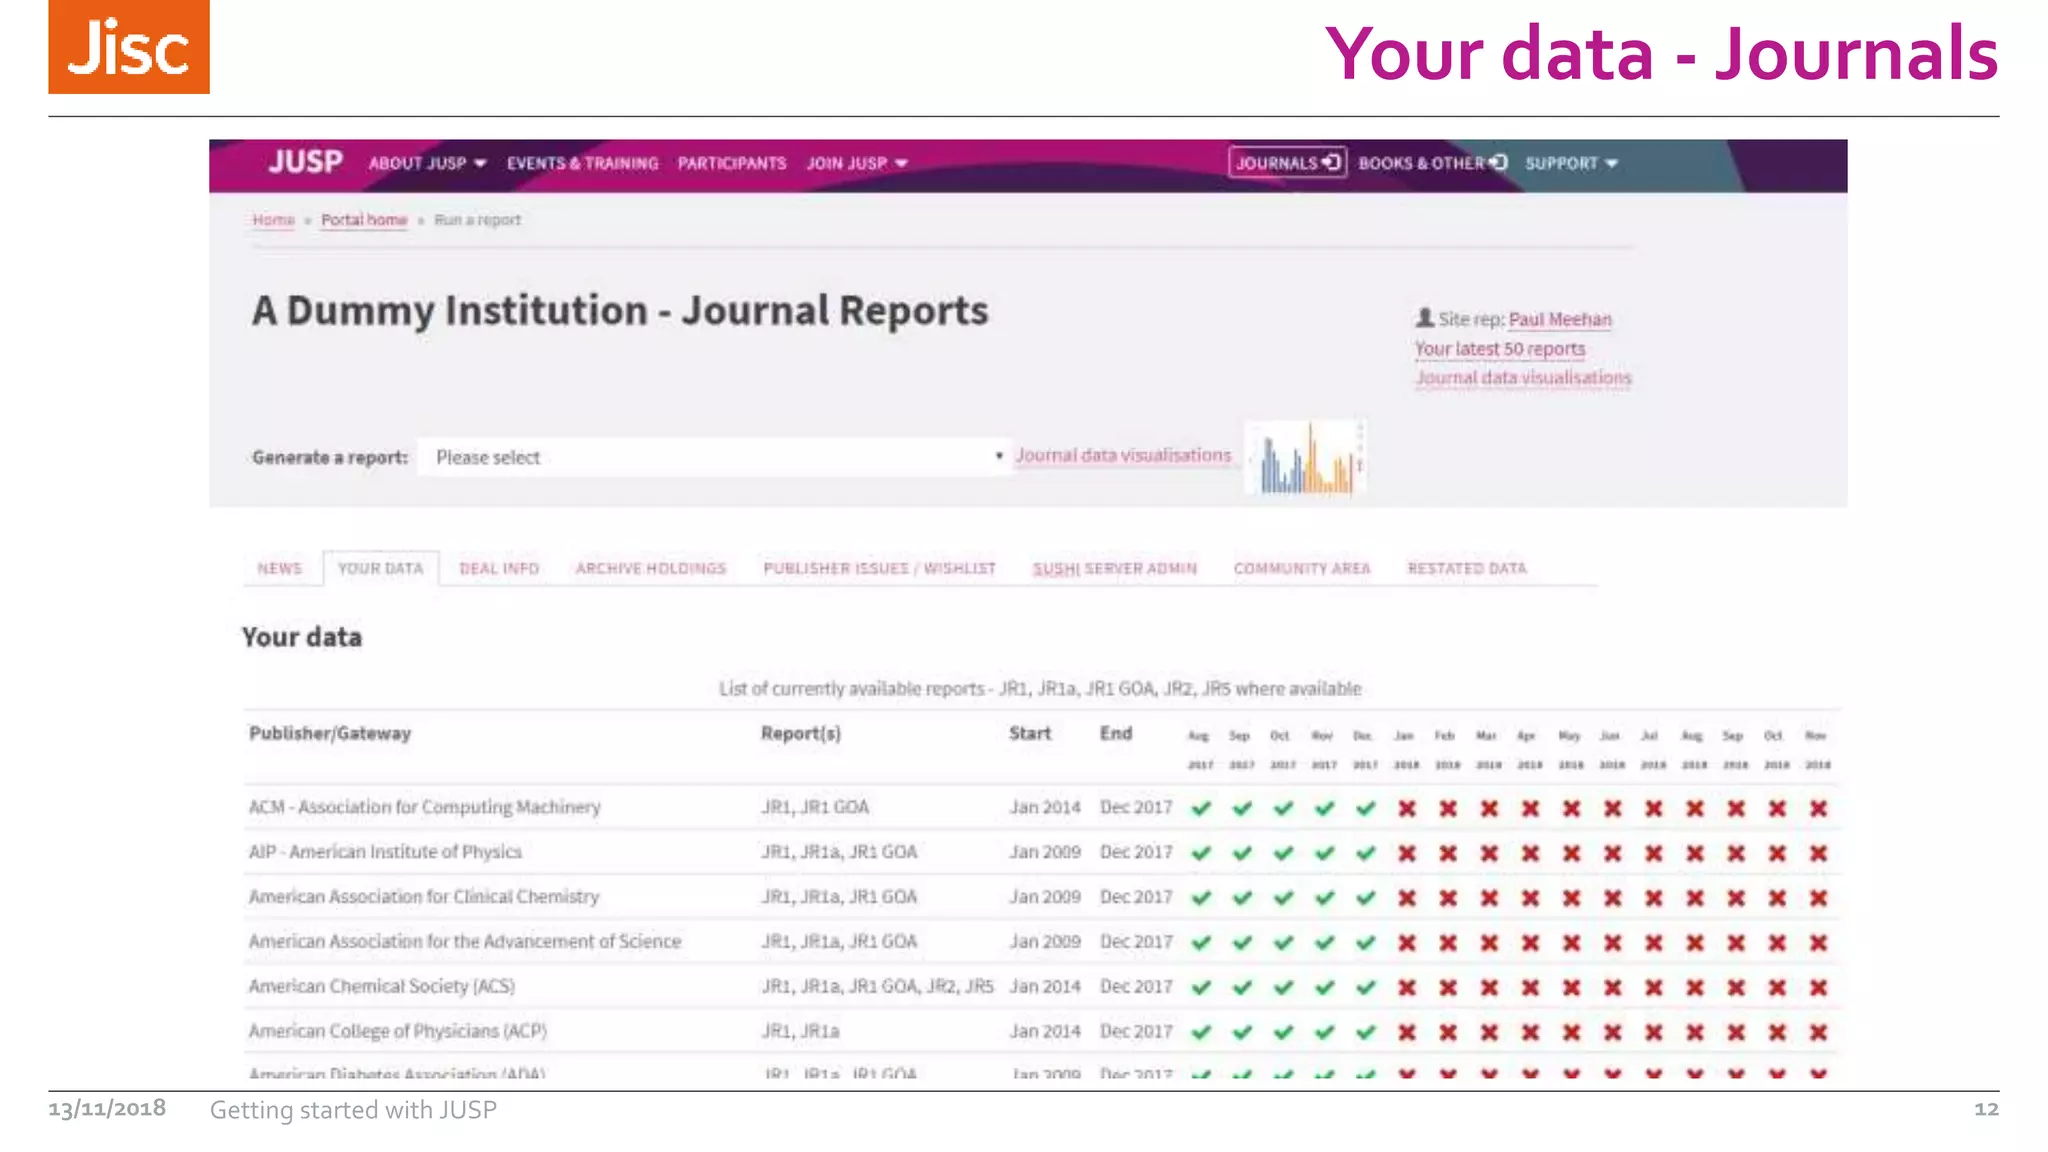Image resolution: width=2048 pixels, height=1152 pixels.
Task: Select the Your Data tab
Action: pos(381,568)
